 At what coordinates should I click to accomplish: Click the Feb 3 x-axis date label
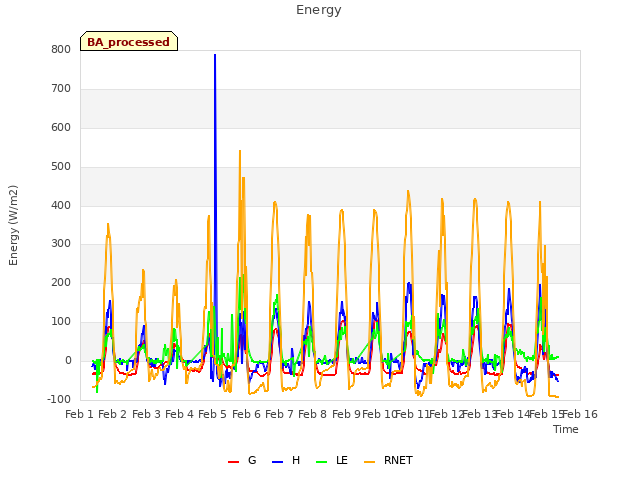(x=146, y=414)
